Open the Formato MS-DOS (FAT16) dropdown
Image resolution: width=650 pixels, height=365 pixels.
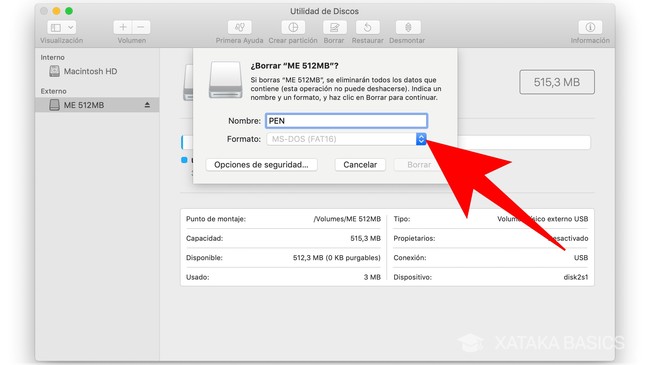coord(346,139)
